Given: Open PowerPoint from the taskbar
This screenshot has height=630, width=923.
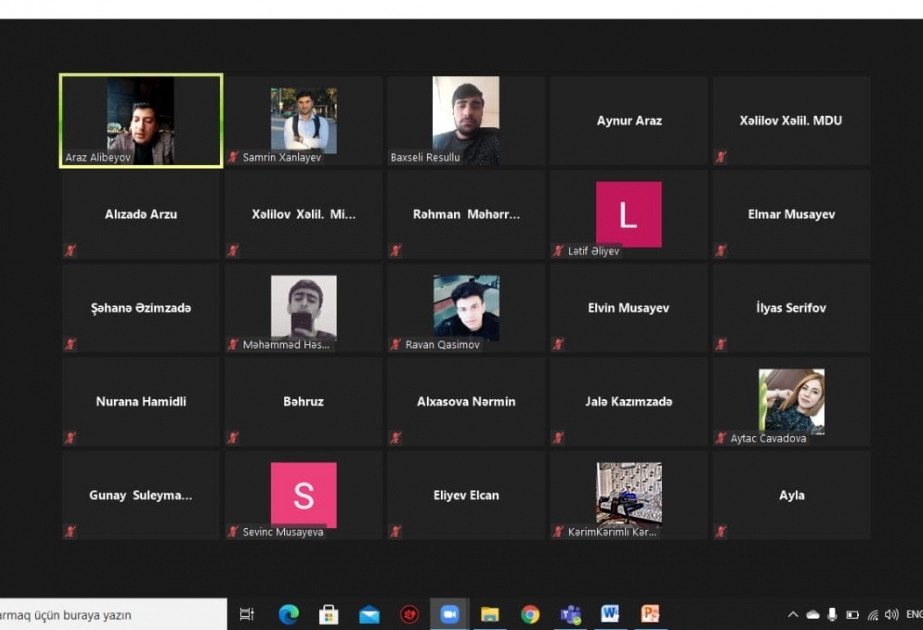Looking at the screenshot, I should pyautogui.click(x=650, y=614).
